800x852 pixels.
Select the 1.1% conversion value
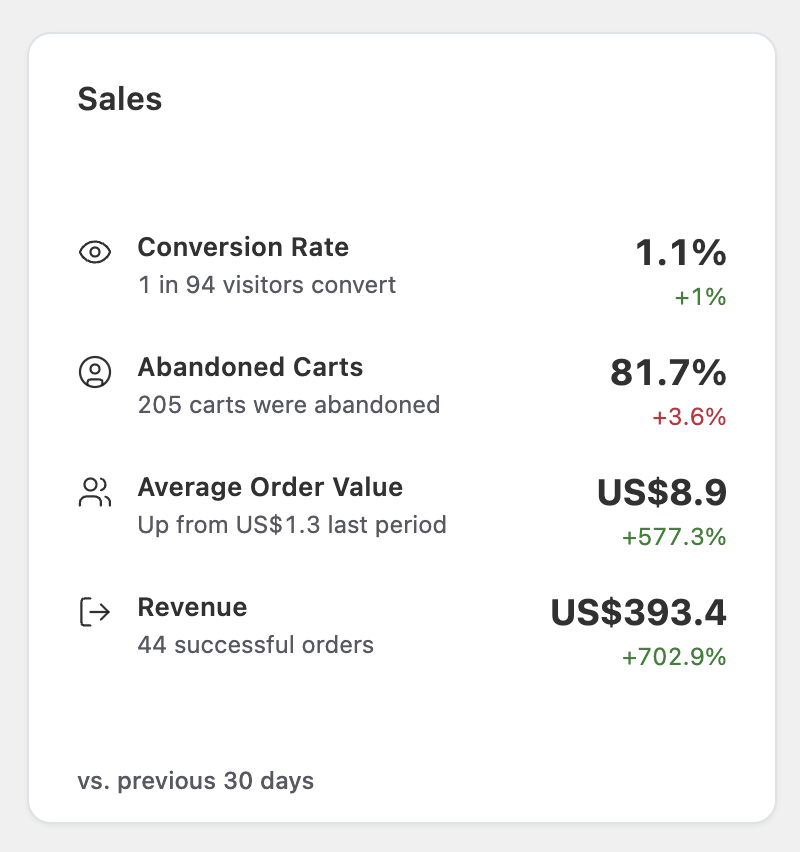coord(681,254)
